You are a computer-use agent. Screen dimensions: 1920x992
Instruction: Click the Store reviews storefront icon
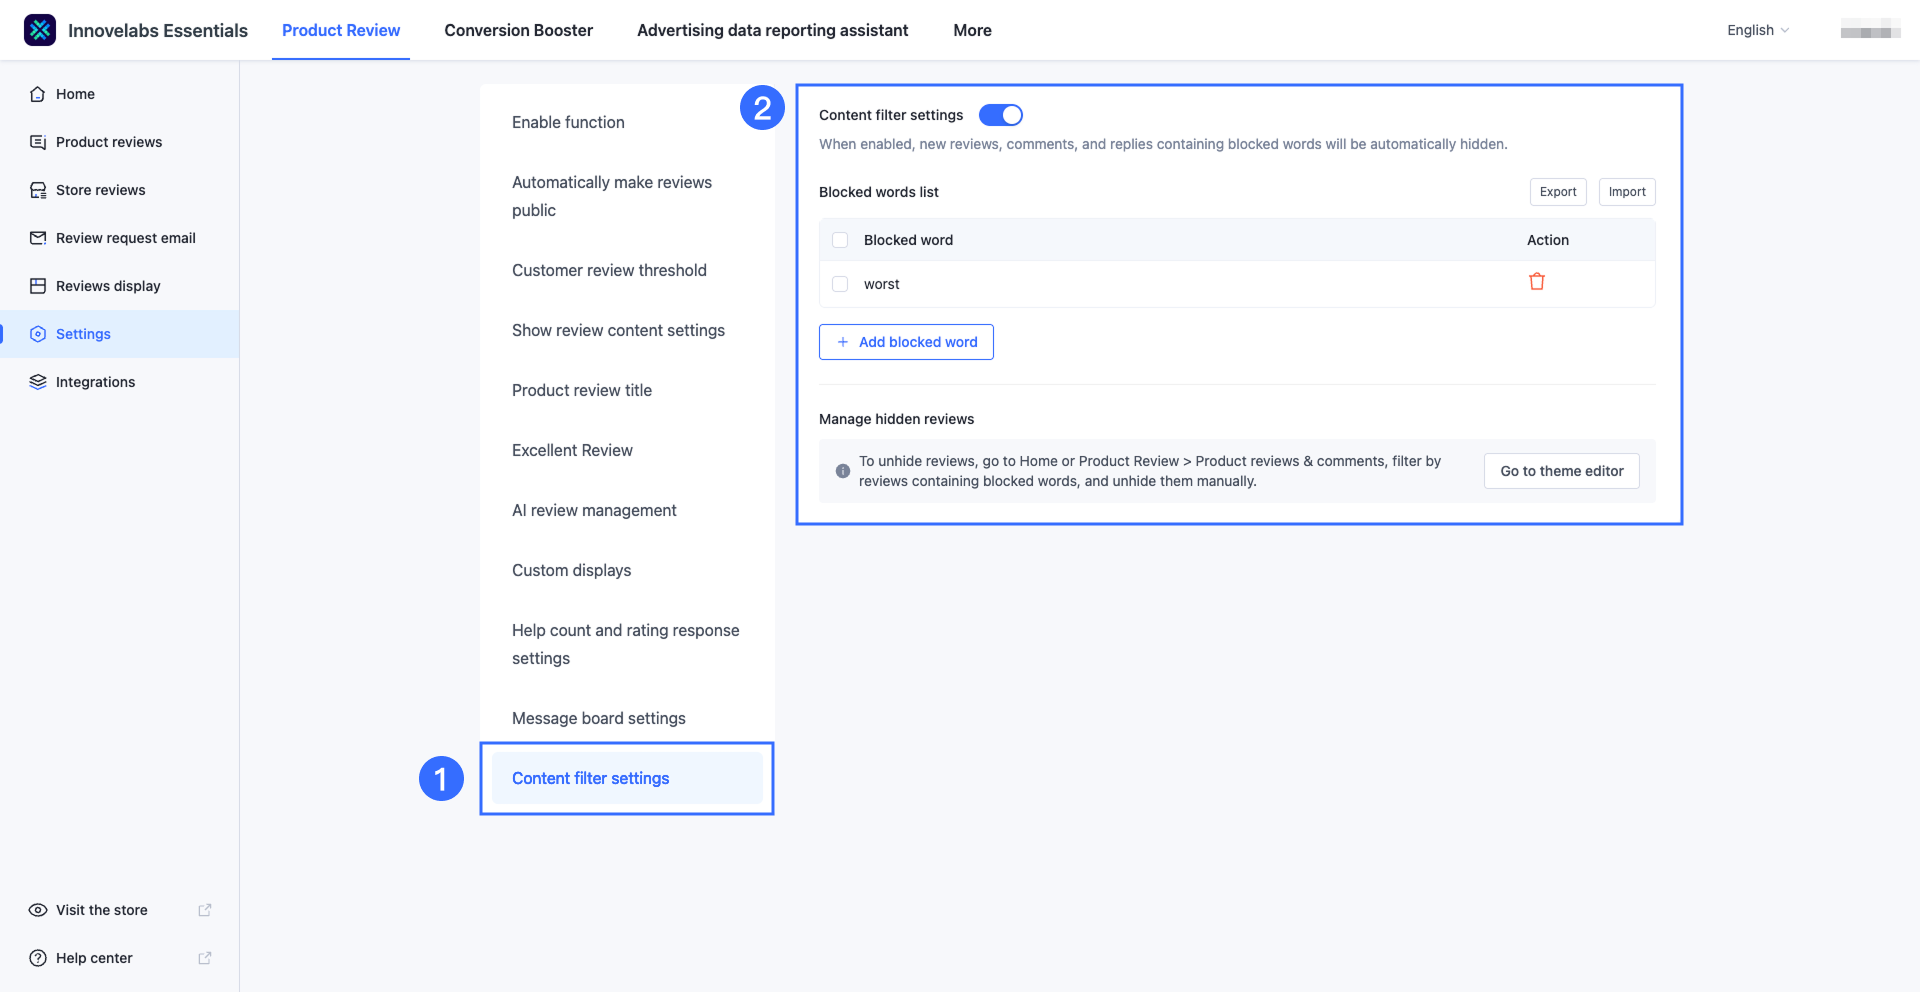[x=38, y=190]
